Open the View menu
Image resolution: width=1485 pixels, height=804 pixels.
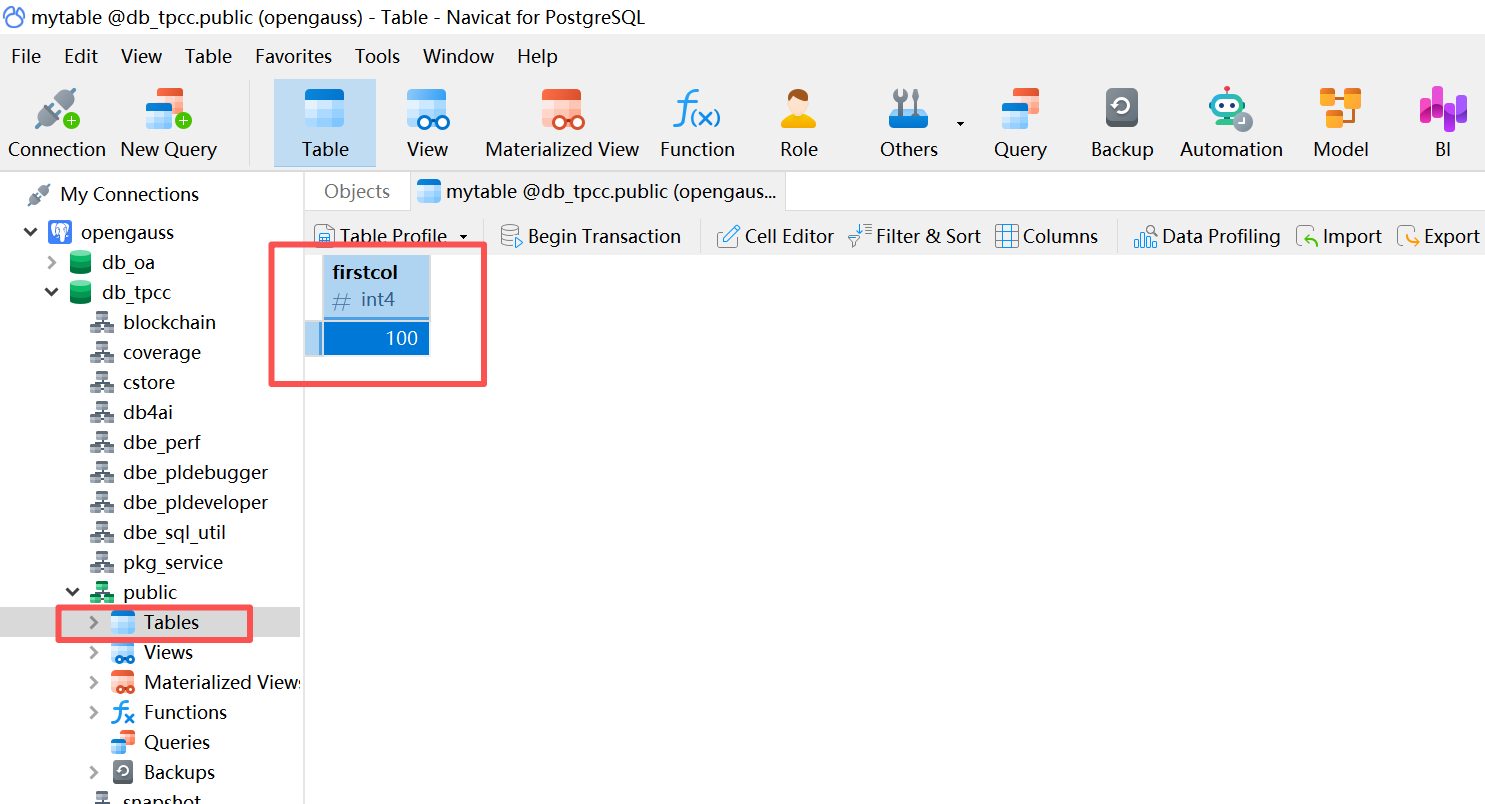(141, 56)
